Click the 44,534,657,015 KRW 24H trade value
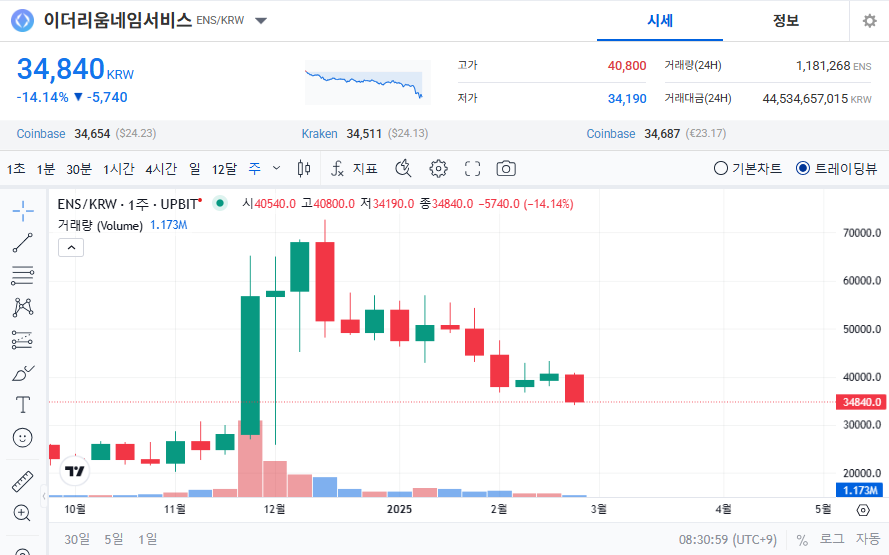 click(817, 99)
